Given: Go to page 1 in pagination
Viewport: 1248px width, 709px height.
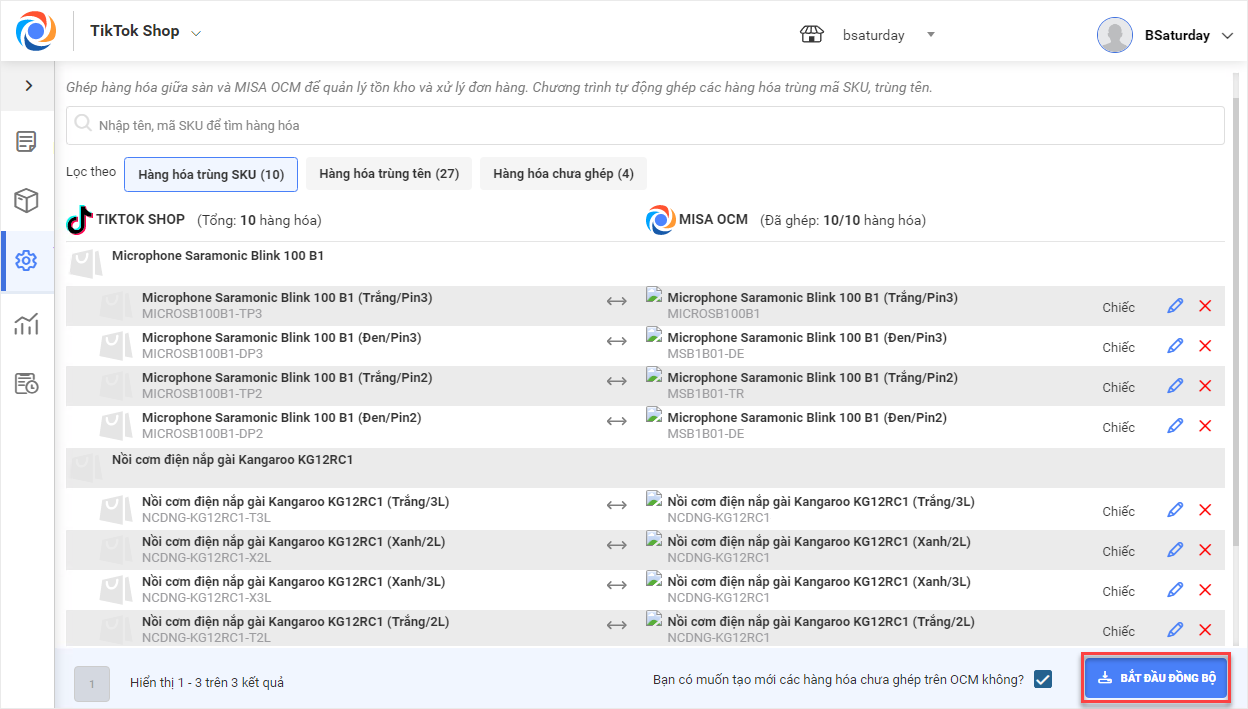Looking at the screenshot, I should point(92,684).
